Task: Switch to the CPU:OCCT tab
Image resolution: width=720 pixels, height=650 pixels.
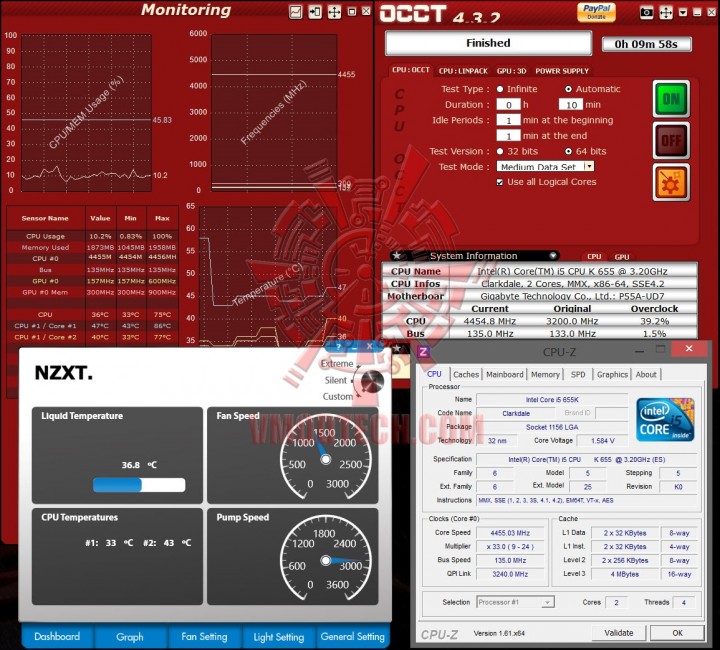Action: click(411, 70)
